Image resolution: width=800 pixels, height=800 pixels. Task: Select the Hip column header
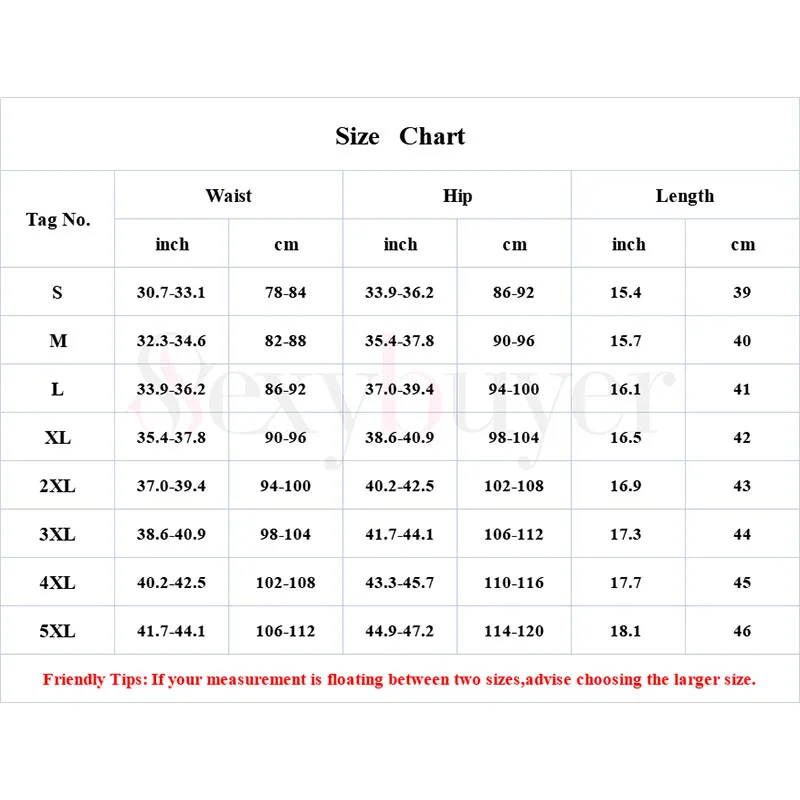coord(457,196)
